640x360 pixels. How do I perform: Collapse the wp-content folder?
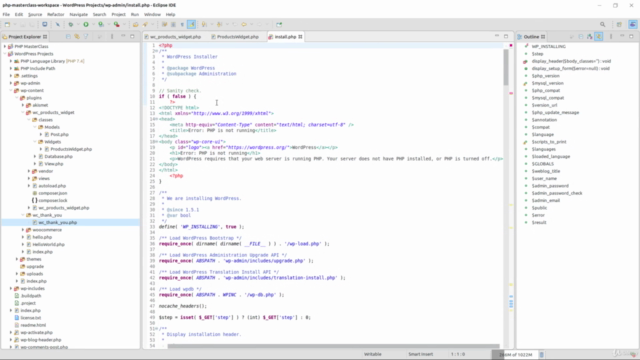(11, 91)
